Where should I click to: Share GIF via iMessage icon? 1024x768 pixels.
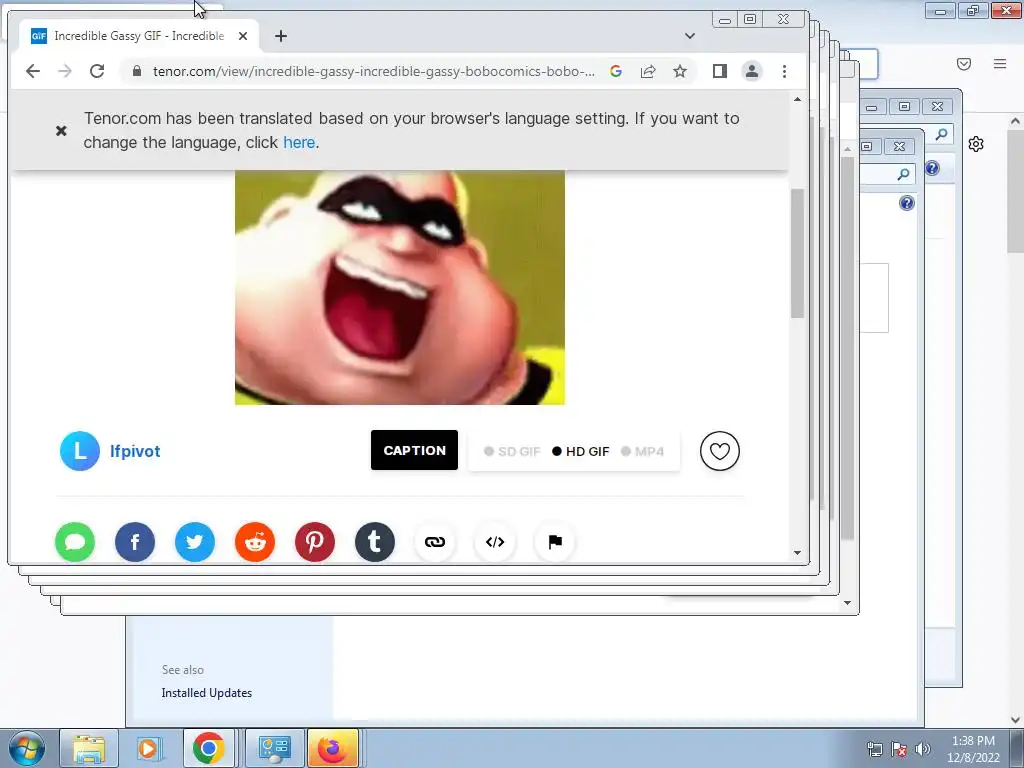75,542
